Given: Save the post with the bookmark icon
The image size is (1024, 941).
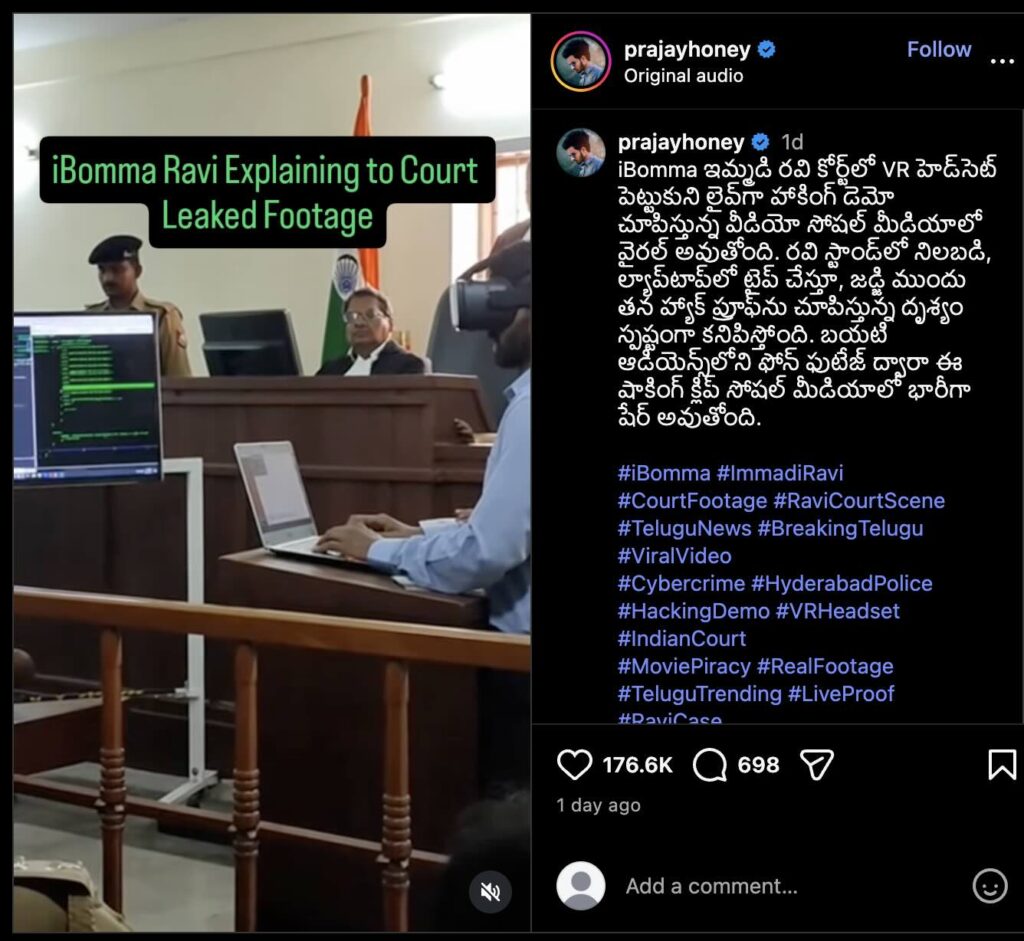Looking at the screenshot, I should (x=1002, y=765).
